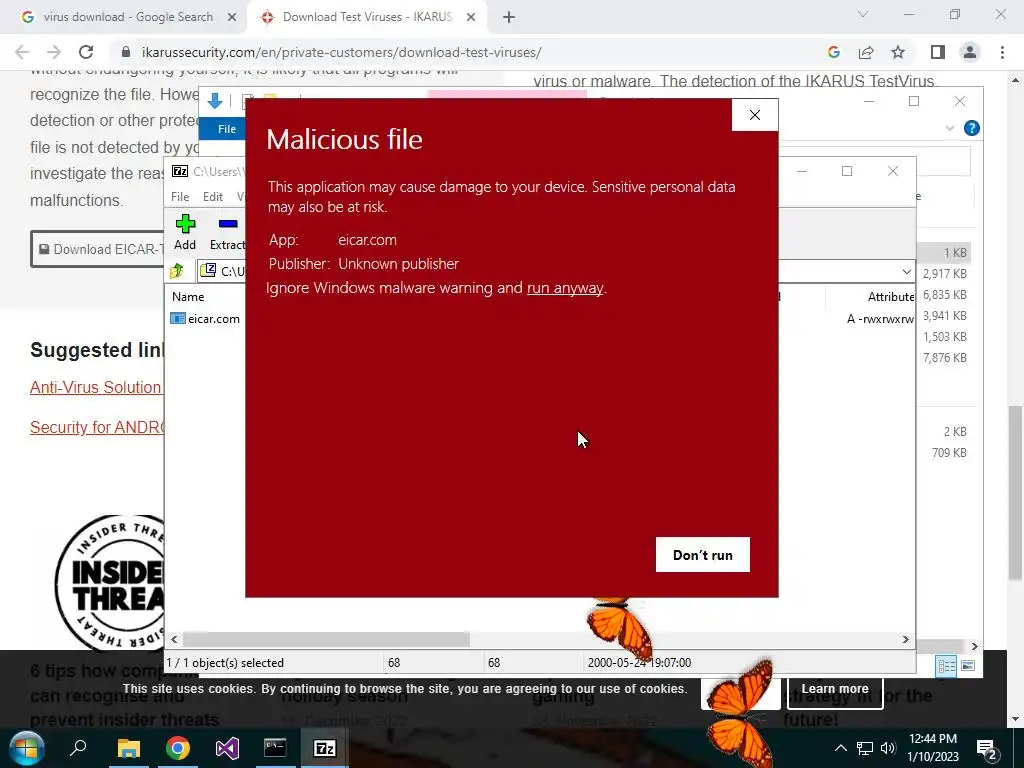Expand the 7-Zip address path dropdown
This screenshot has width=1024, height=768.
[x=906, y=272]
